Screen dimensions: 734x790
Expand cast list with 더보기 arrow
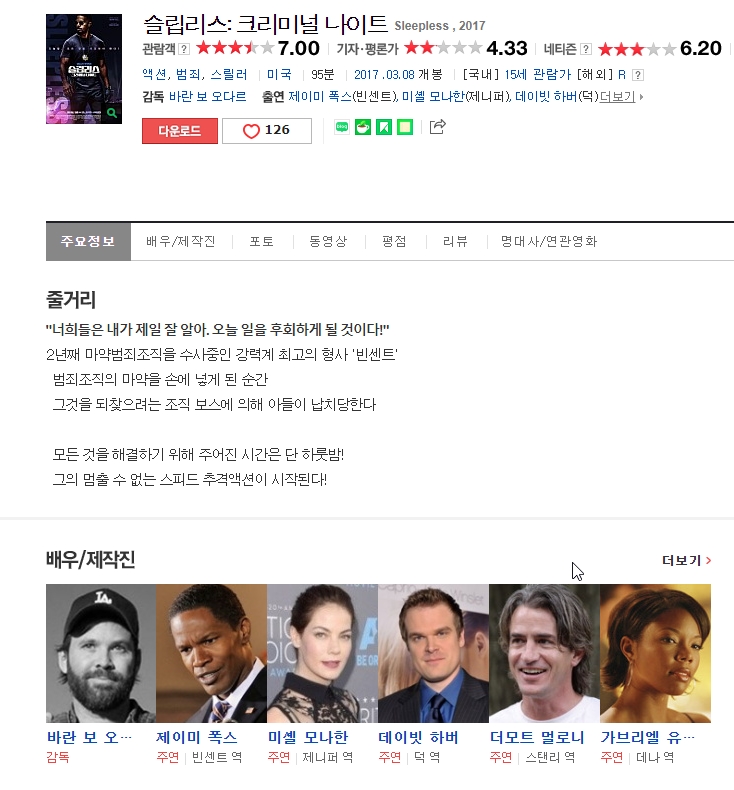click(621, 96)
